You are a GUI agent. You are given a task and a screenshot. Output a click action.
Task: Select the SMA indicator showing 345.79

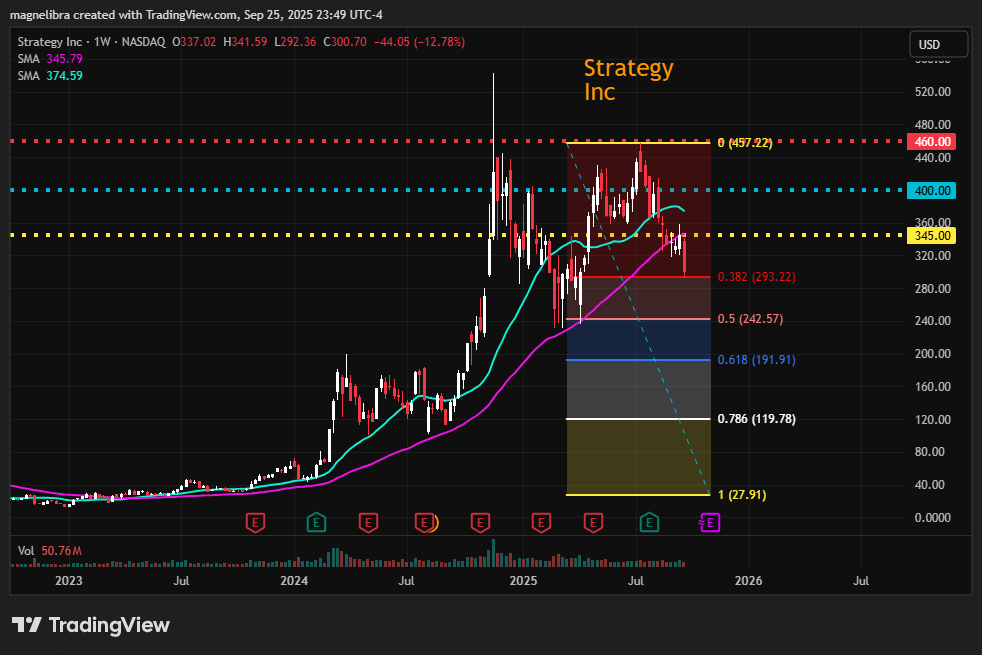[x=50, y=59]
